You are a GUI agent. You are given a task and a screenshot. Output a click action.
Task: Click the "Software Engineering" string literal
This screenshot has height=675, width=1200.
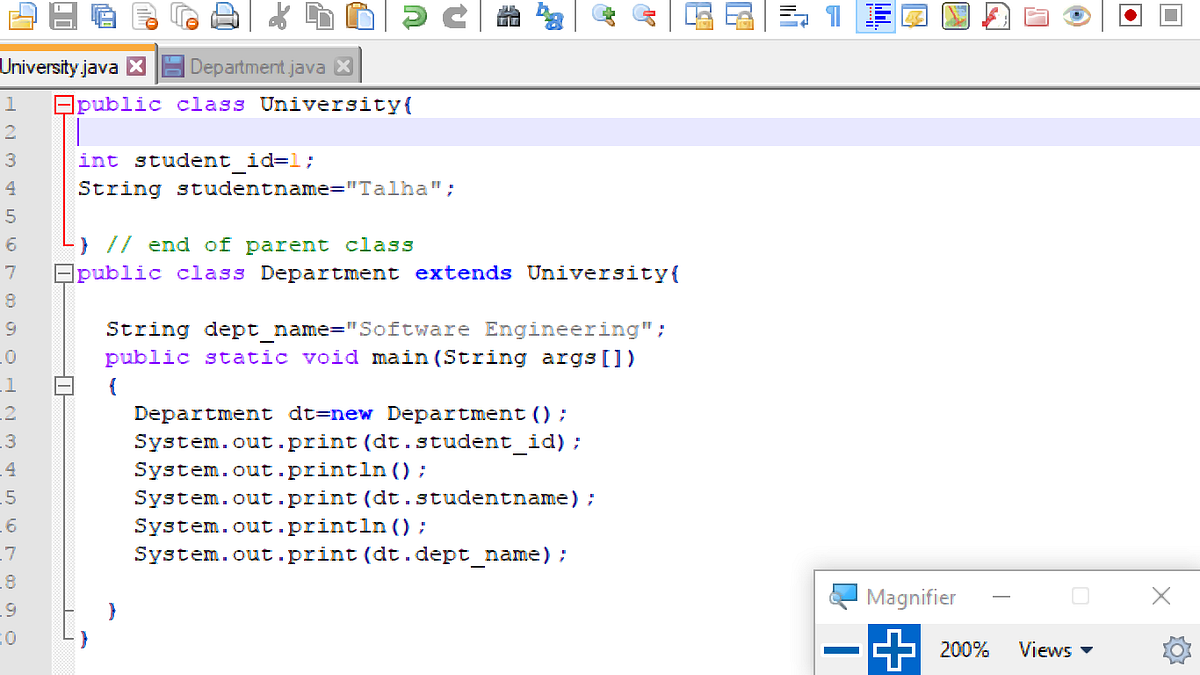click(x=500, y=329)
